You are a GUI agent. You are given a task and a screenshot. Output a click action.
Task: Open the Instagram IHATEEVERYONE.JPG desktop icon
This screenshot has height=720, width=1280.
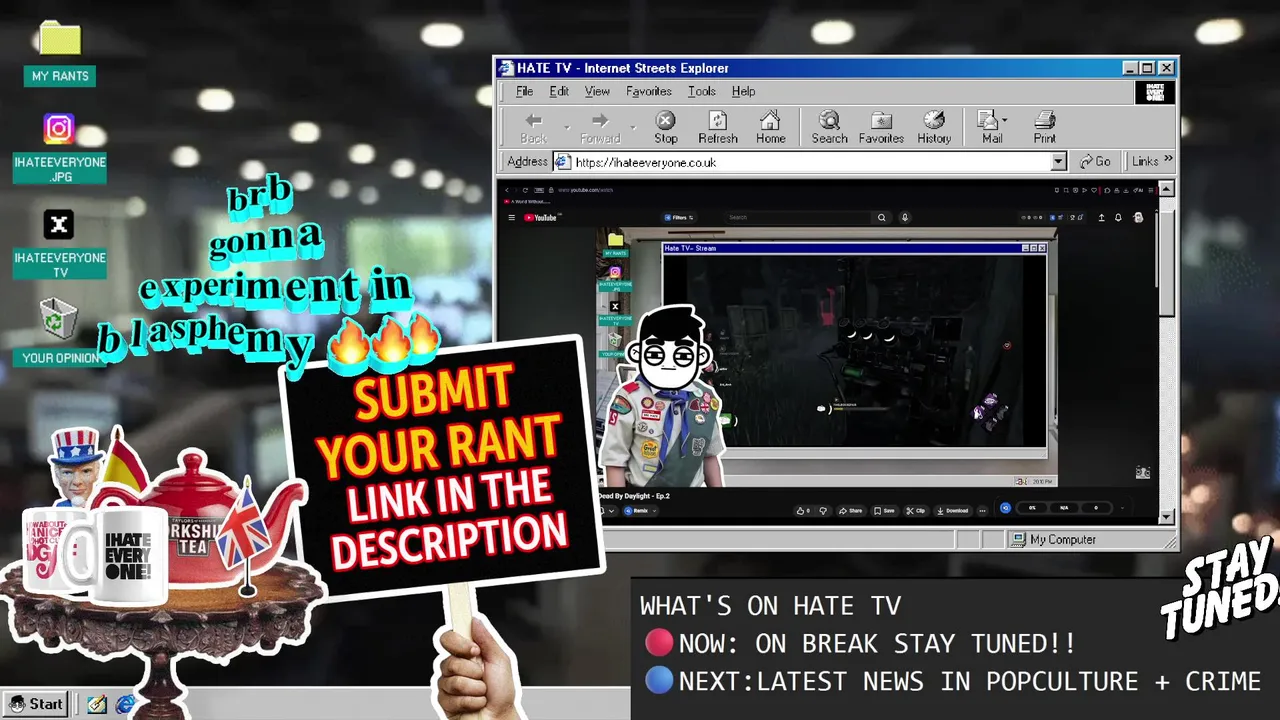click(59, 129)
